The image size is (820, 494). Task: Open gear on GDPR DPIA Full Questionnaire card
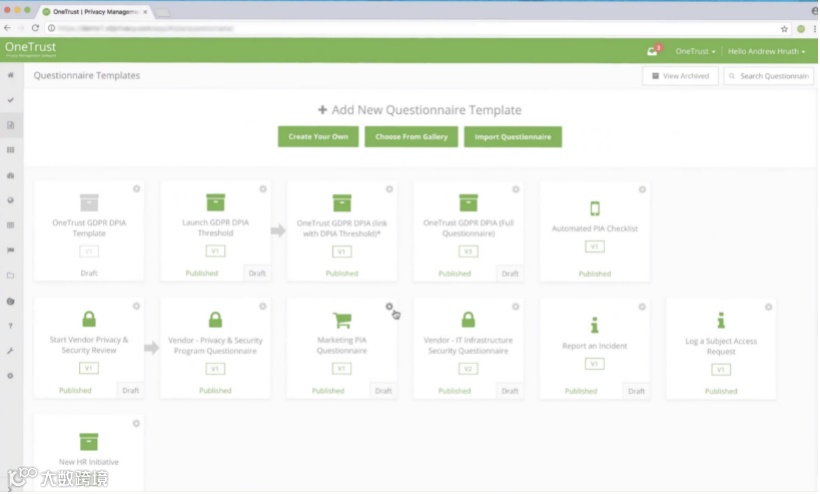tap(516, 189)
